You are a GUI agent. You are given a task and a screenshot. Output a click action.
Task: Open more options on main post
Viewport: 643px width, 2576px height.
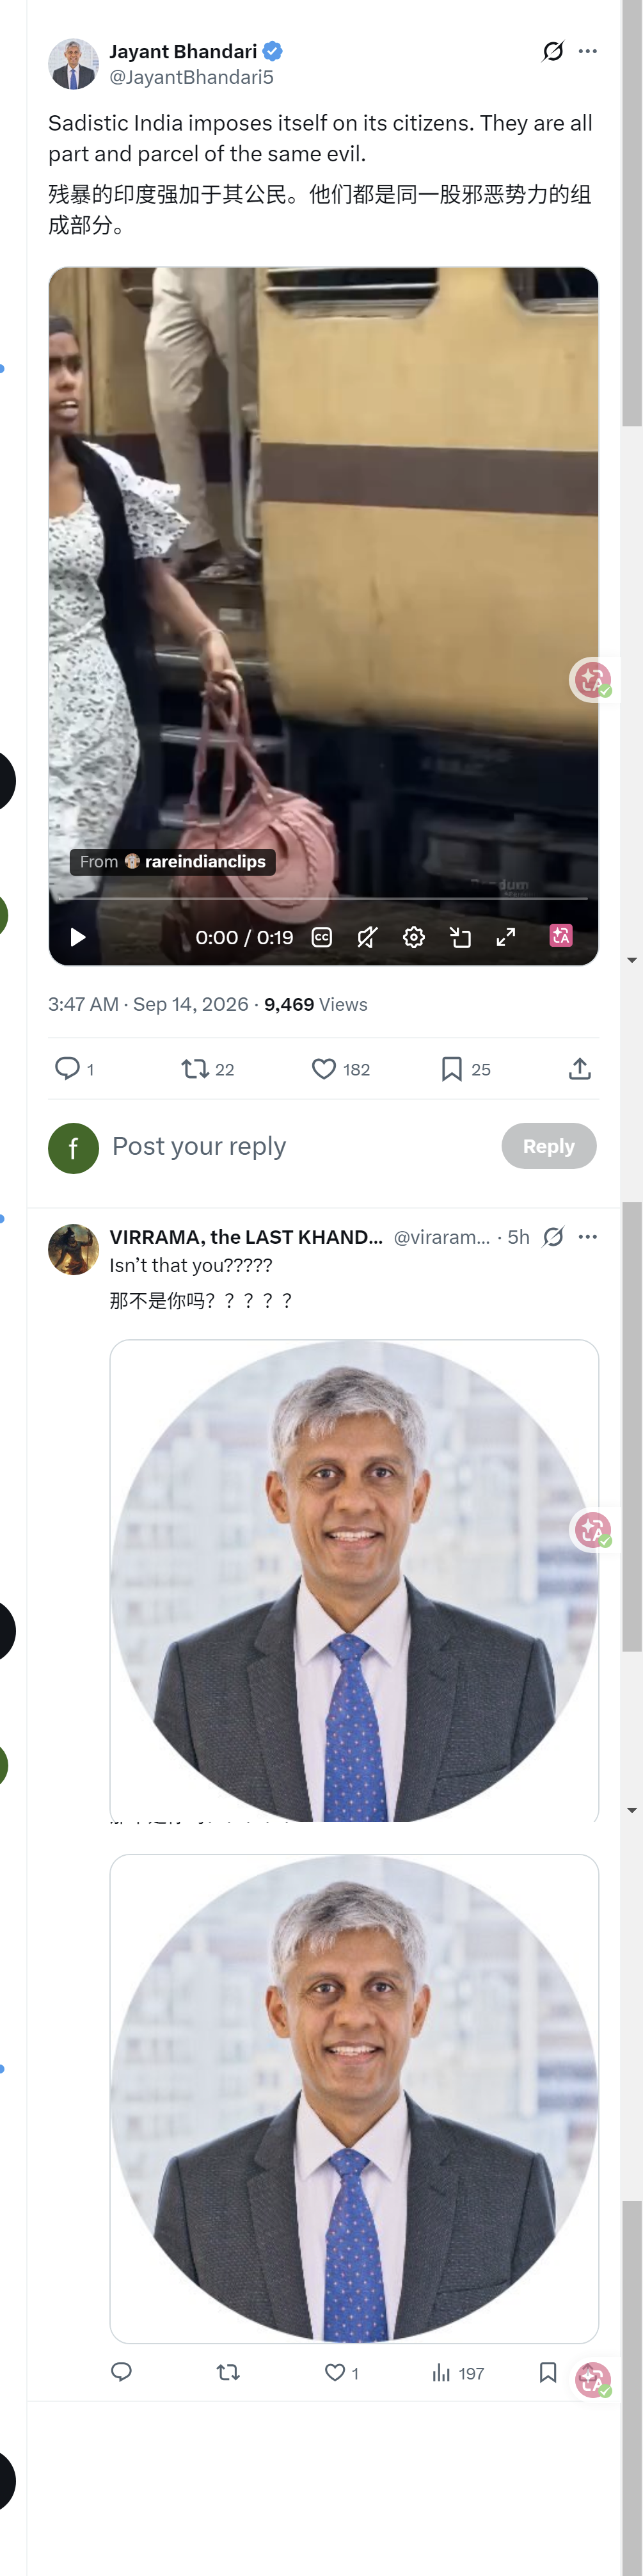tap(588, 51)
